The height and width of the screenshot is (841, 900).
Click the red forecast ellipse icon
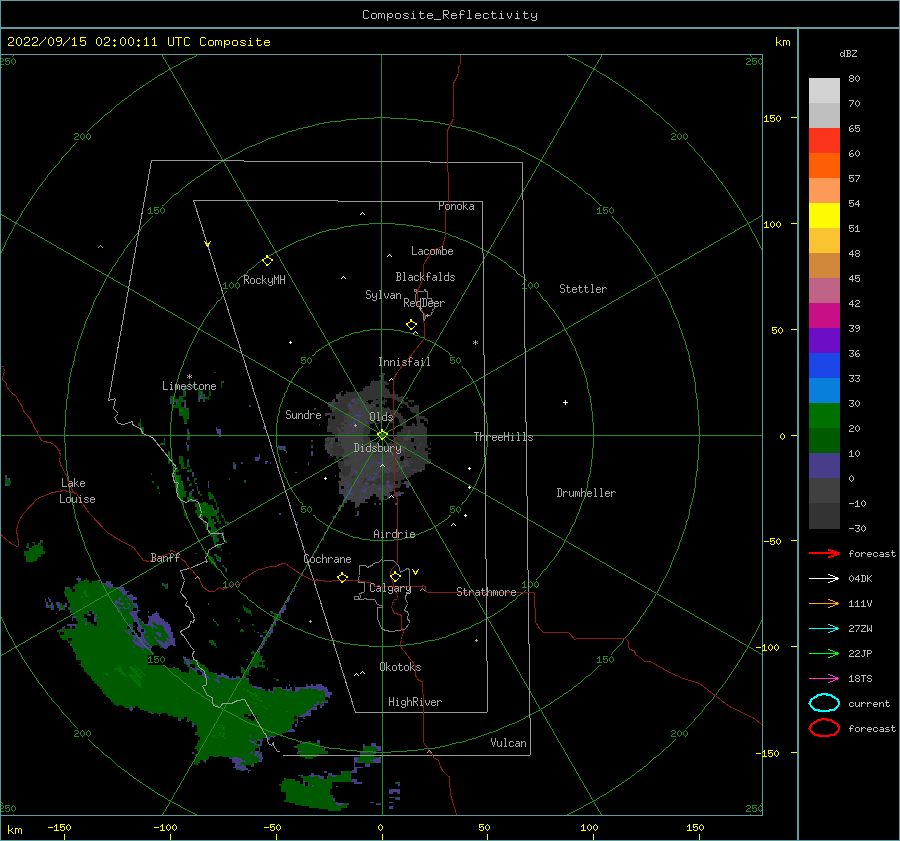(824, 728)
